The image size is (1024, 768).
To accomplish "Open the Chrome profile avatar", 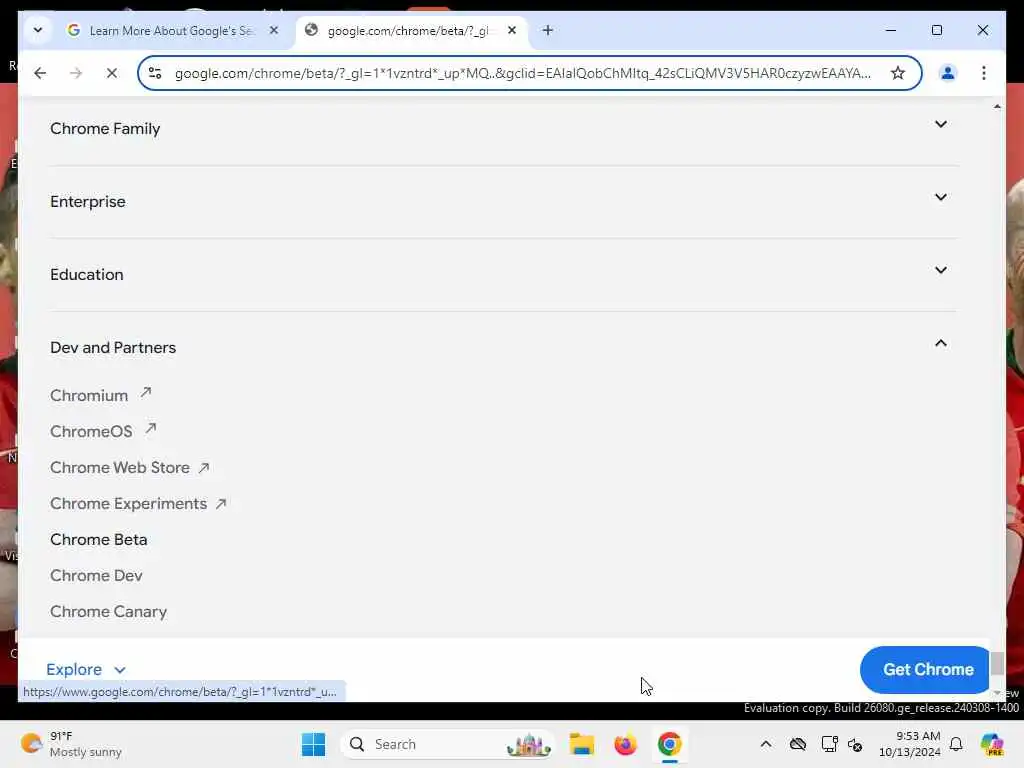I will pyautogui.click(x=948, y=73).
